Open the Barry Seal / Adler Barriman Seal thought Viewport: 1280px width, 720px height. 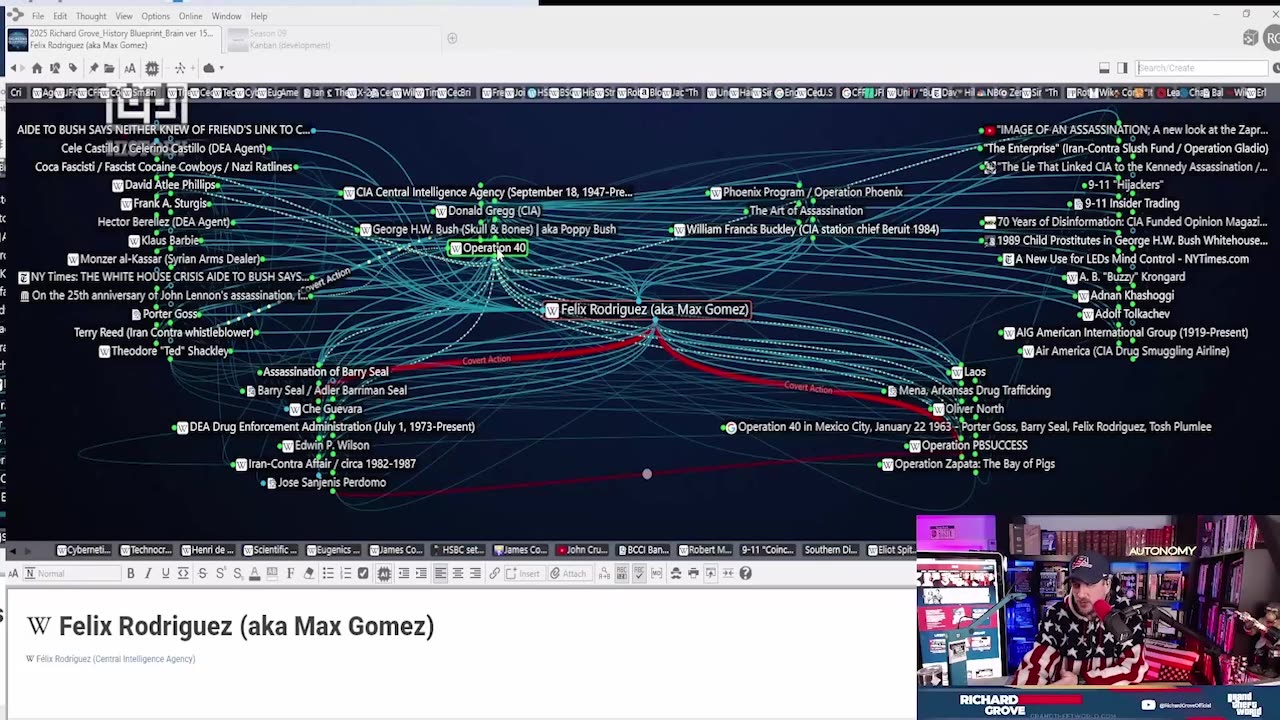(325, 390)
